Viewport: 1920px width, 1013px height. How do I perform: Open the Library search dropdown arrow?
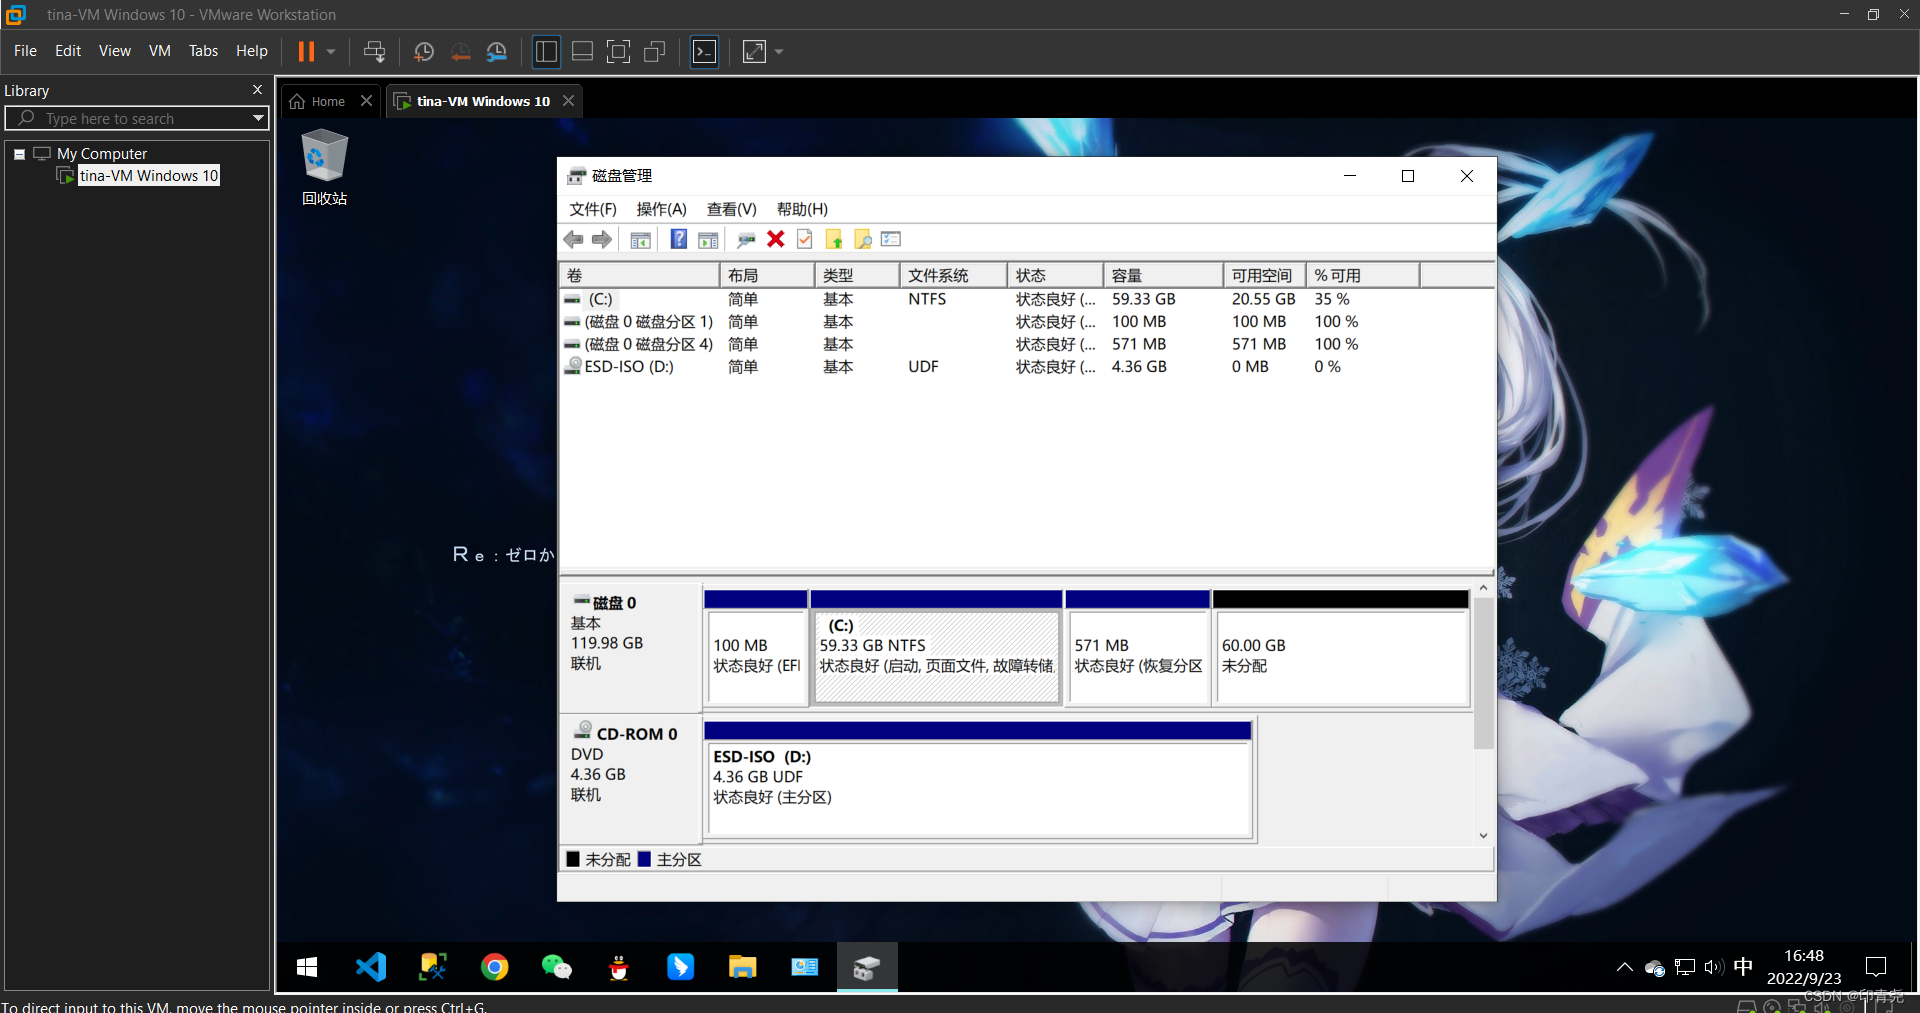pyautogui.click(x=258, y=118)
